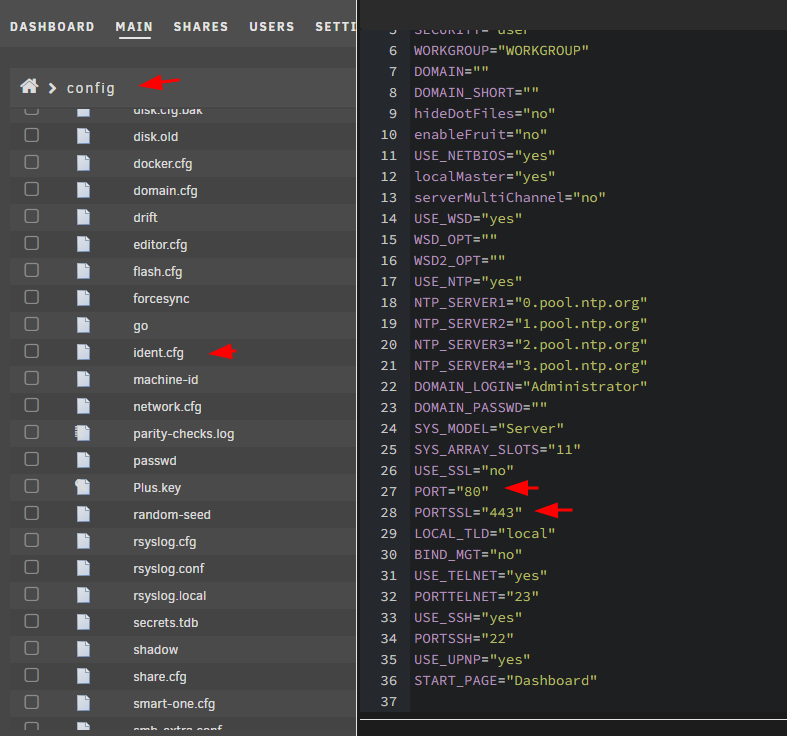787x736 pixels.
Task: Check the box for share.cfg
Action: pyautogui.click(x=32, y=676)
